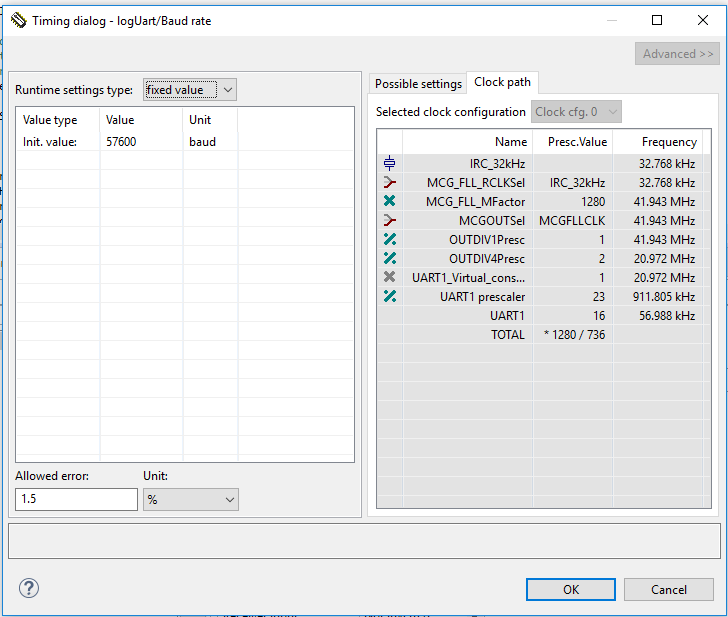Click the Frequency column header
The width and height of the screenshot is (728, 617).
point(658,142)
